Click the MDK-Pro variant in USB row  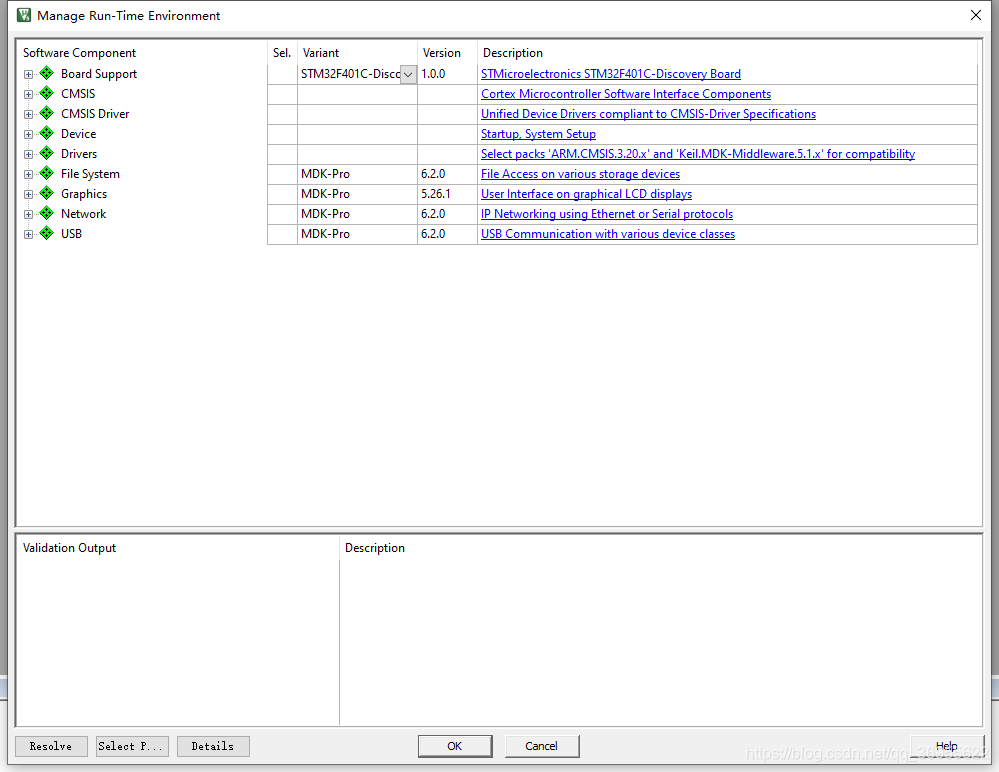click(326, 234)
